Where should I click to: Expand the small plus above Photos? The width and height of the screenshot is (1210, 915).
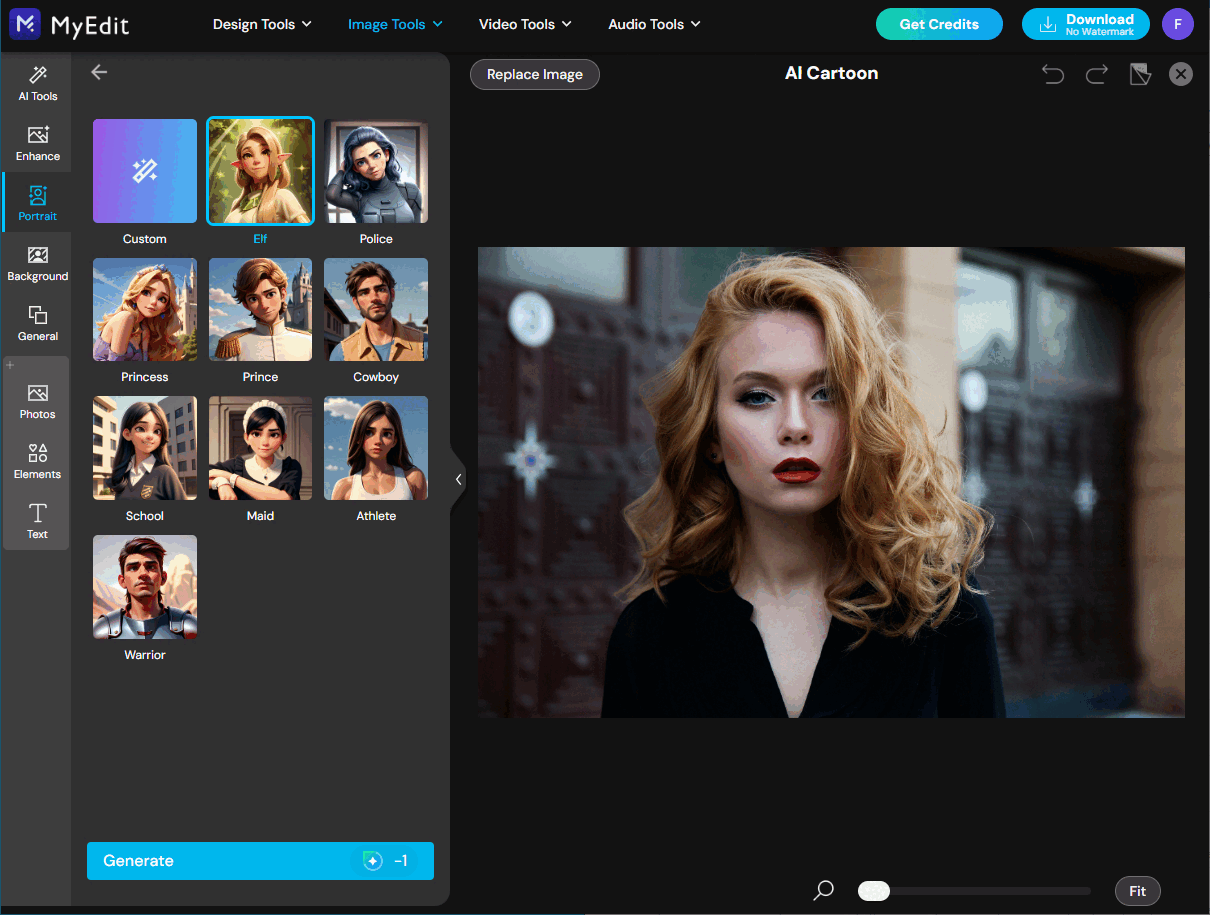[11, 365]
